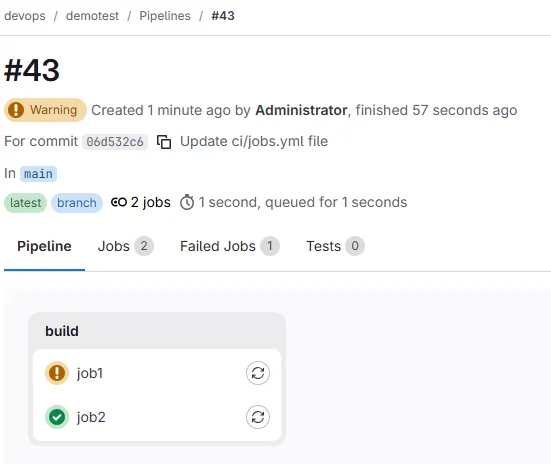
Task: Go to the Pipelines breadcrumb
Action: pyautogui.click(x=165, y=16)
